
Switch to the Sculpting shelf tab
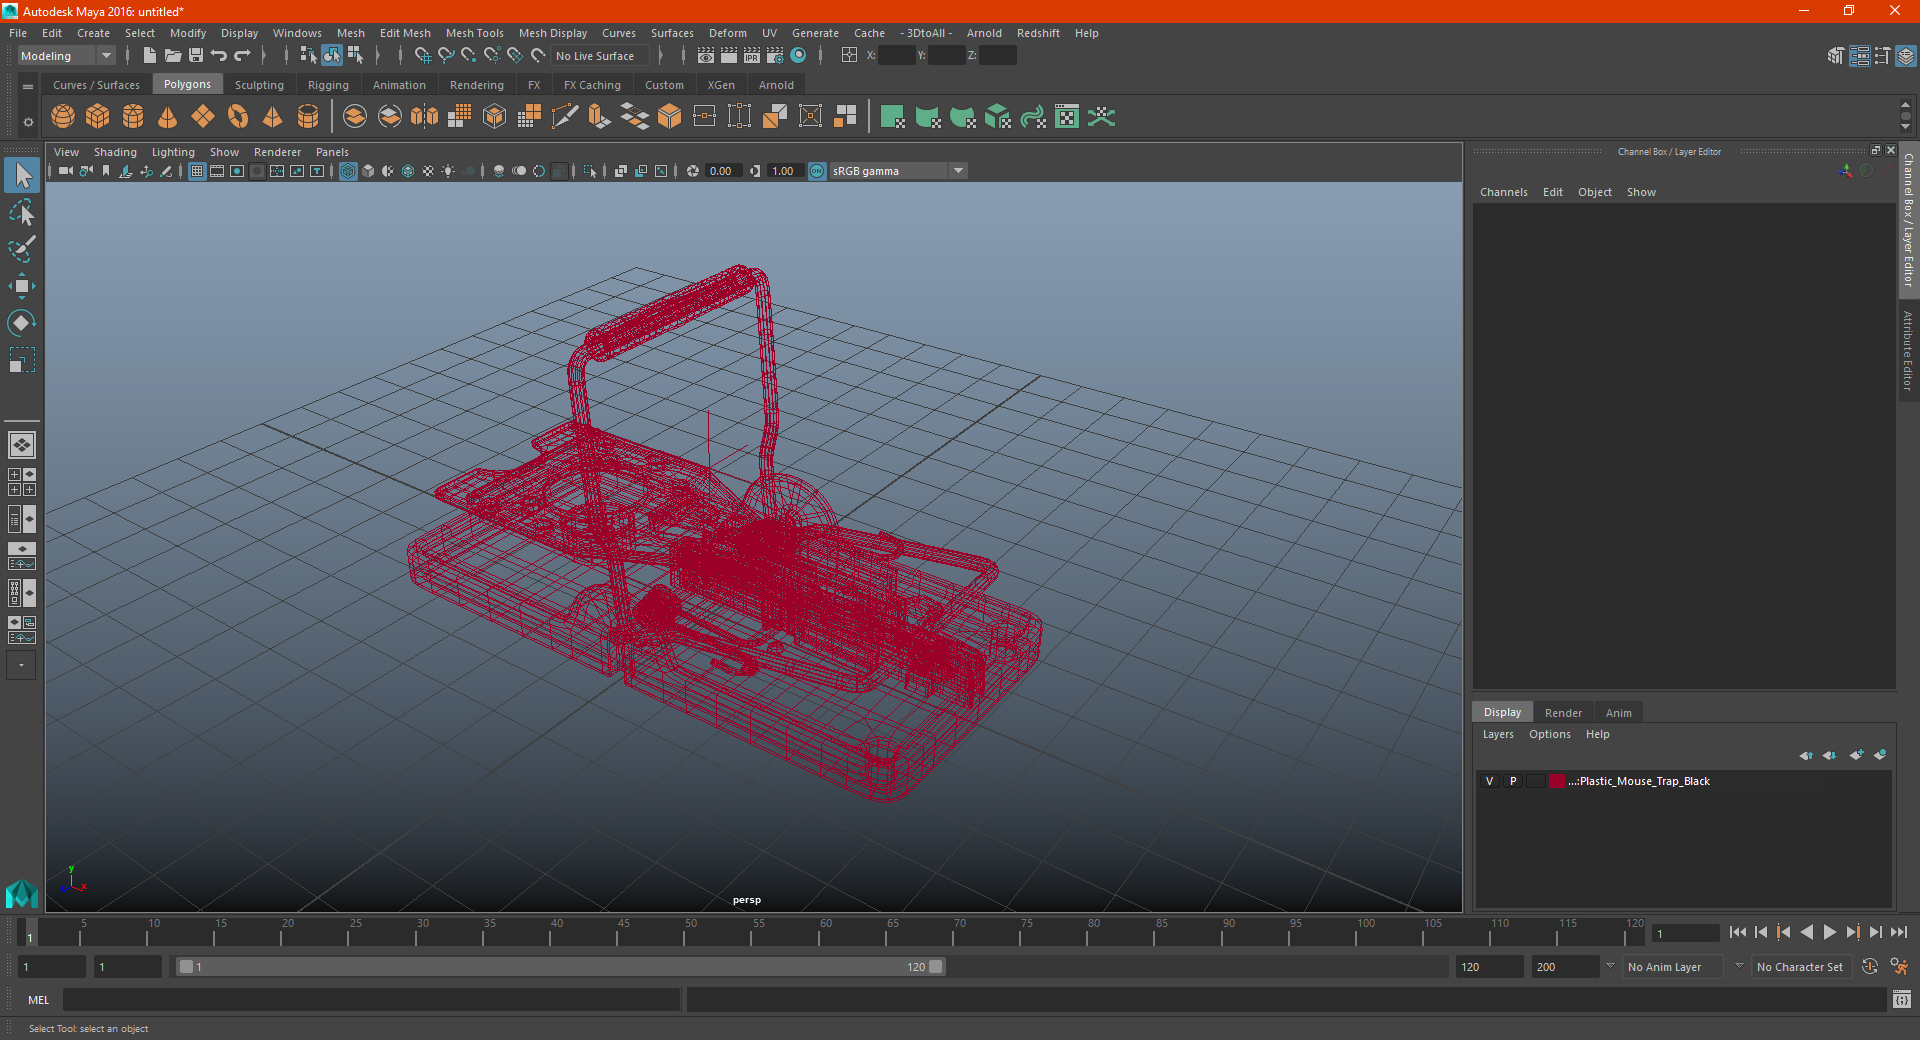259,85
